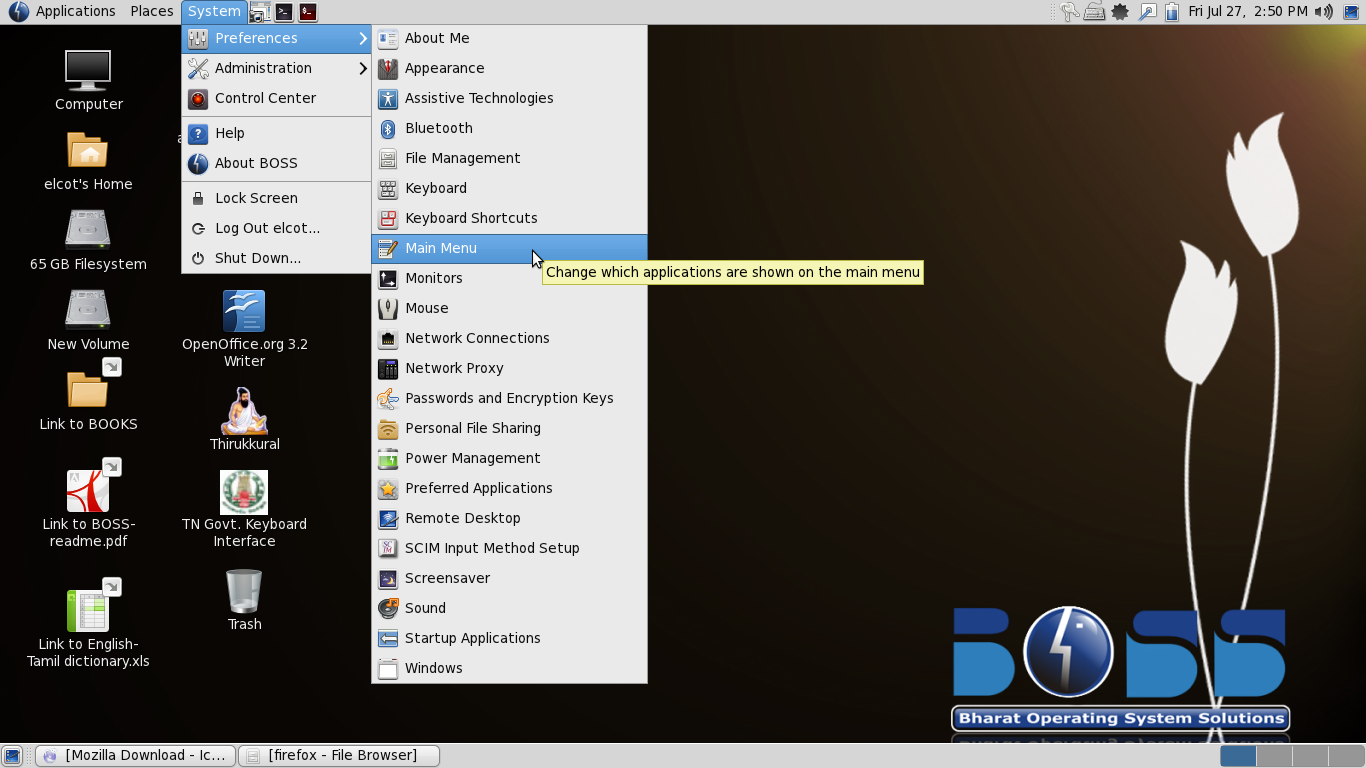
Task: Launch the black terminal from the top panel
Action: pos(284,12)
